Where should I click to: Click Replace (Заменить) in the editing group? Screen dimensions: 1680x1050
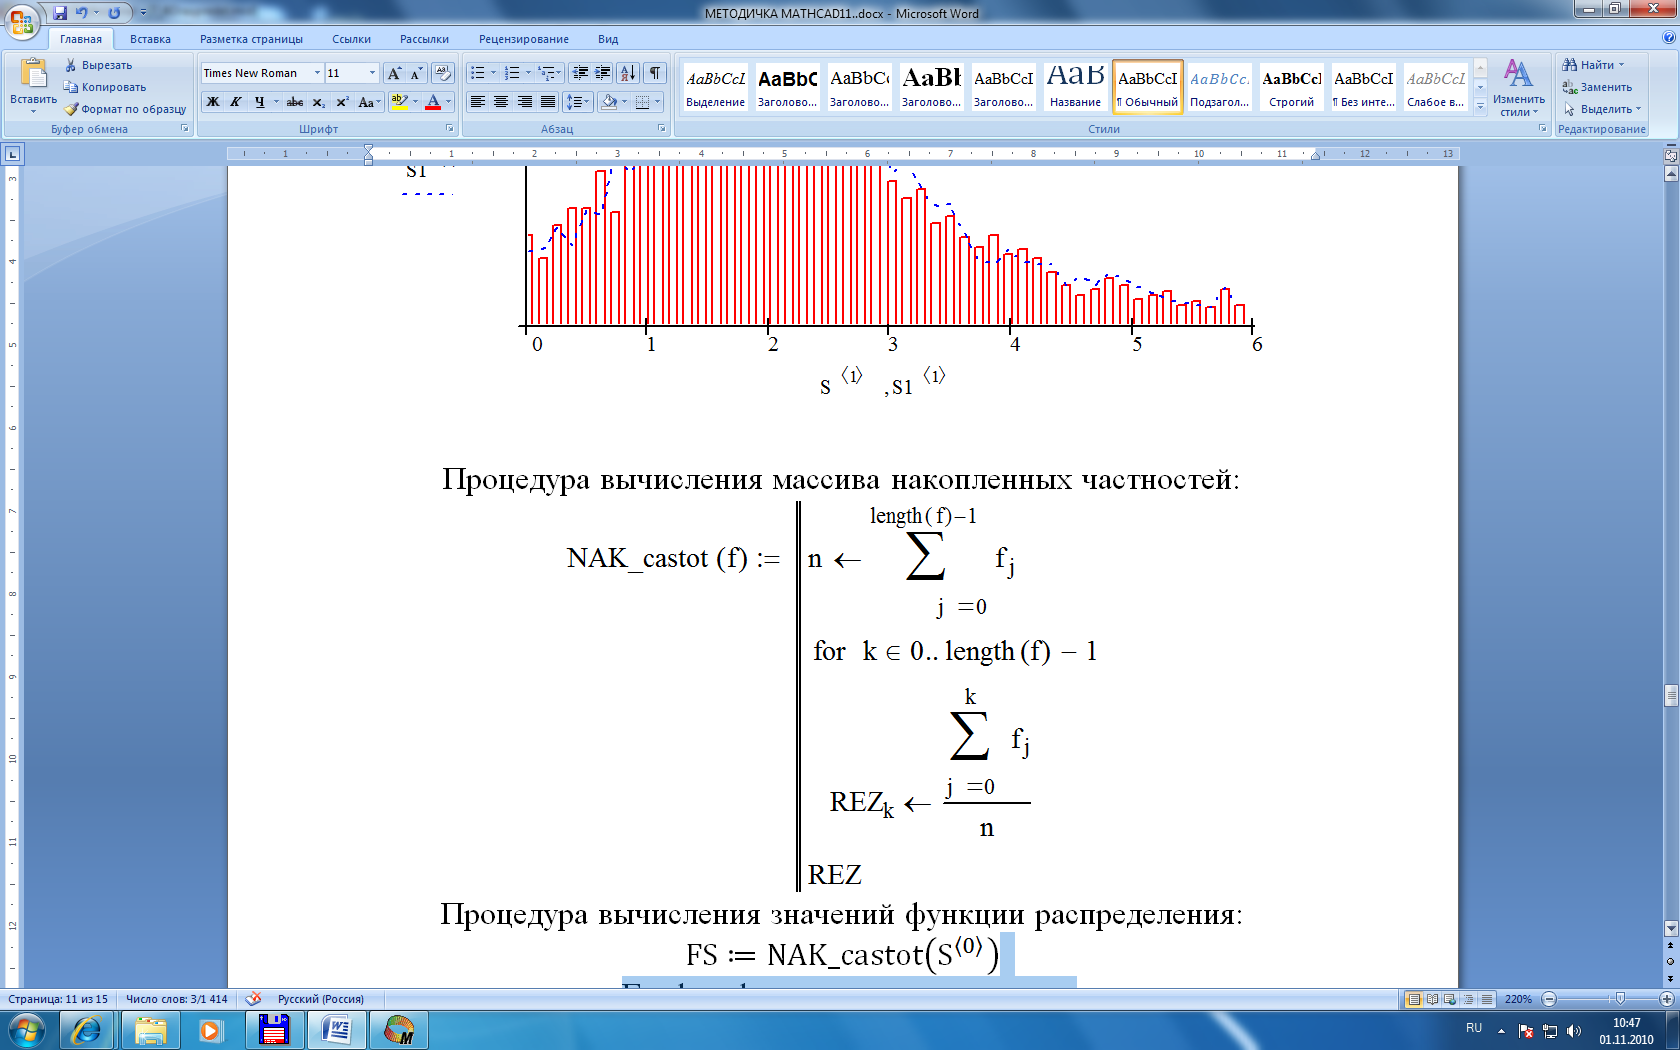1596,87
